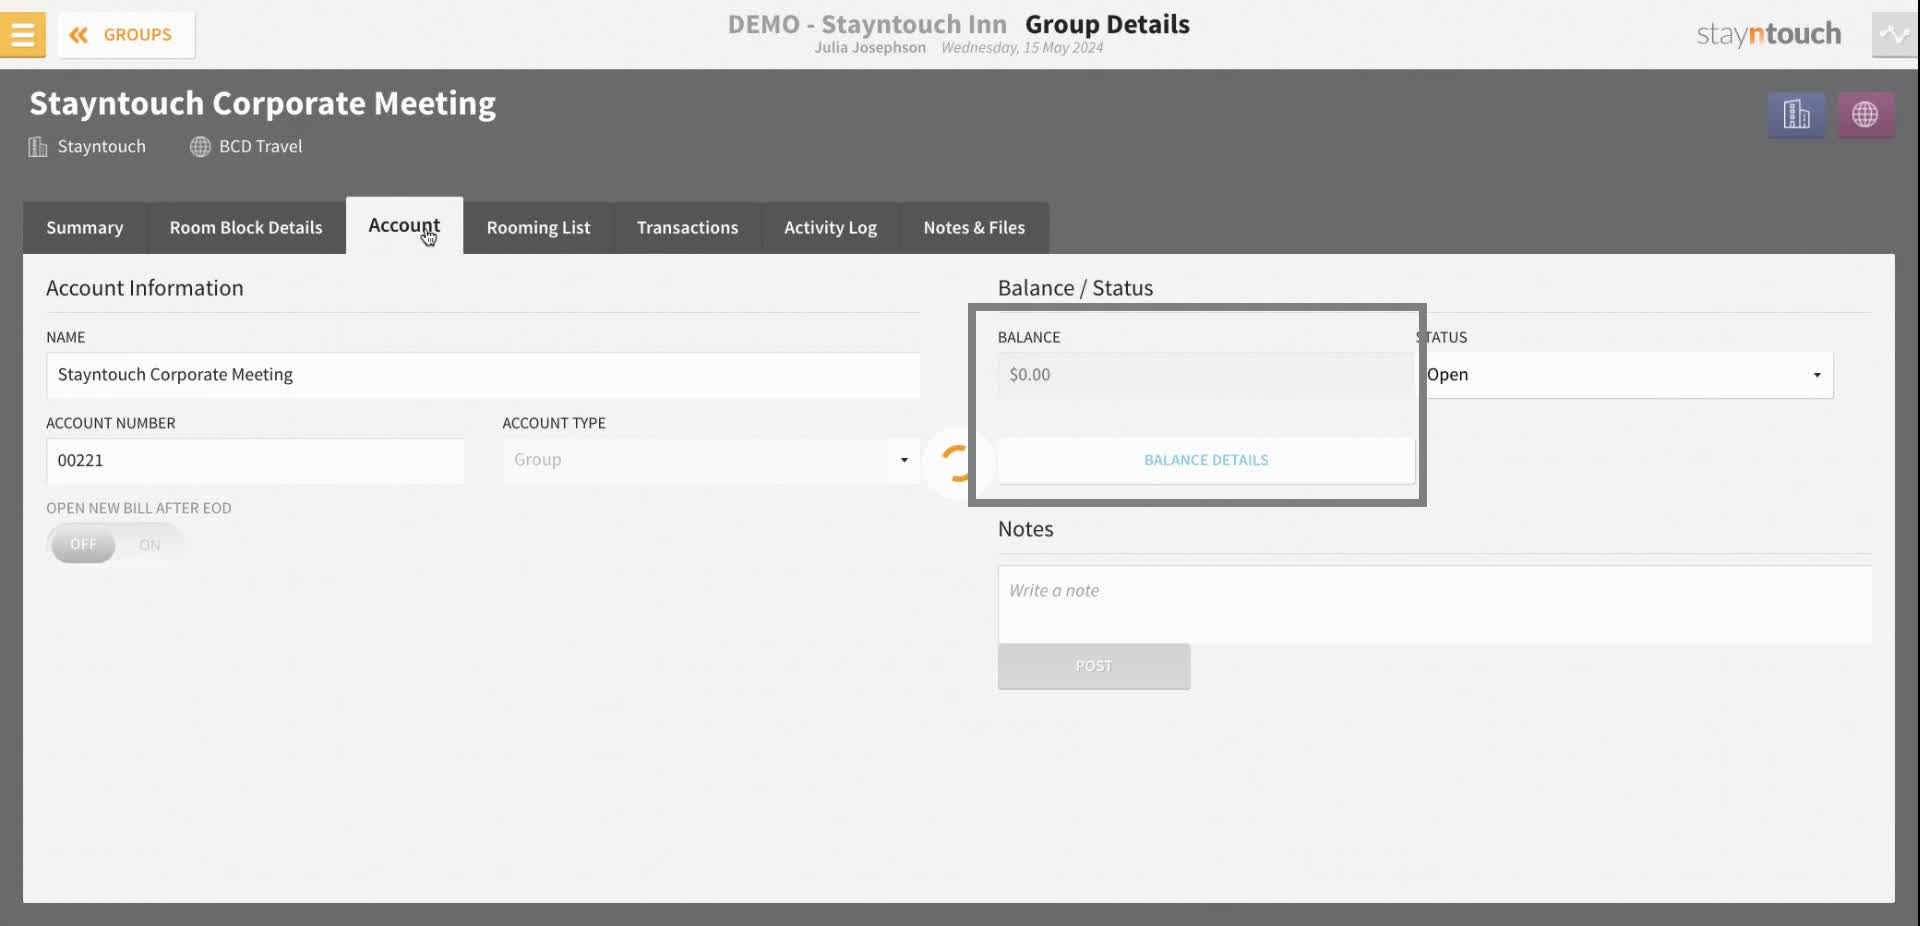Image resolution: width=1920 pixels, height=926 pixels.
Task: Click the BCD Travel agent name
Action: point(260,147)
